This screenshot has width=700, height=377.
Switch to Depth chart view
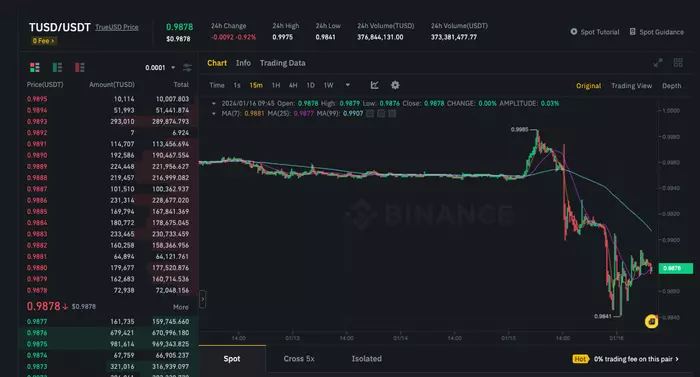671,86
